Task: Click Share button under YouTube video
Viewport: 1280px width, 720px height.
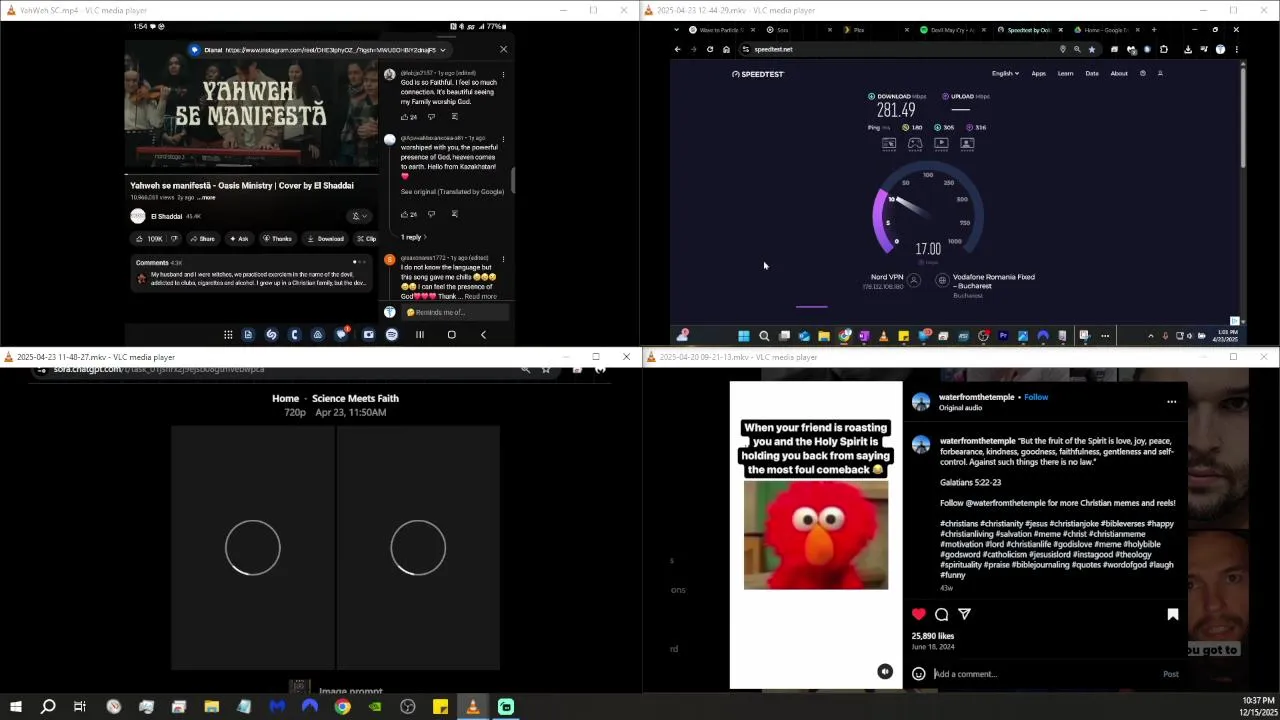Action: click(202, 239)
